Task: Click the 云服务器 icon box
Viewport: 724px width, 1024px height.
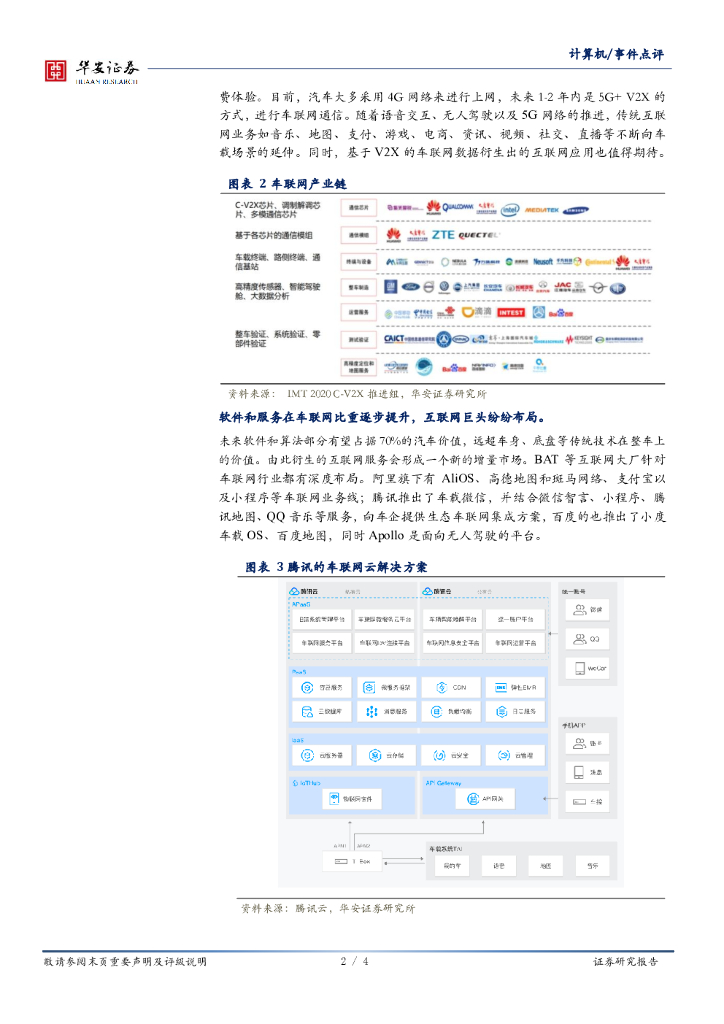Action: [x=323, y=755]
